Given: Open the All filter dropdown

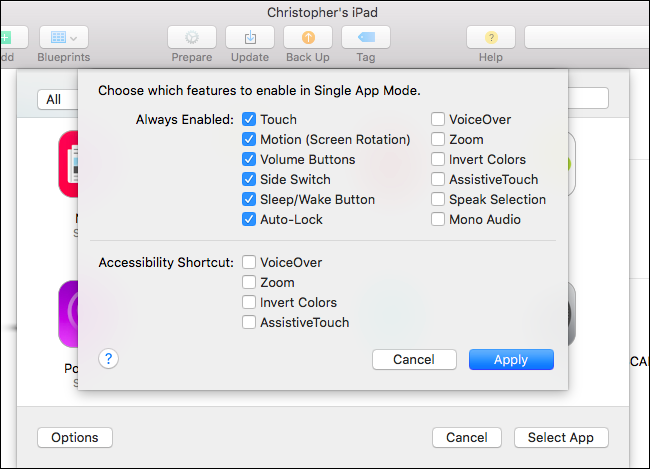Looking at the screenshot, I should [x=58, y=99].
